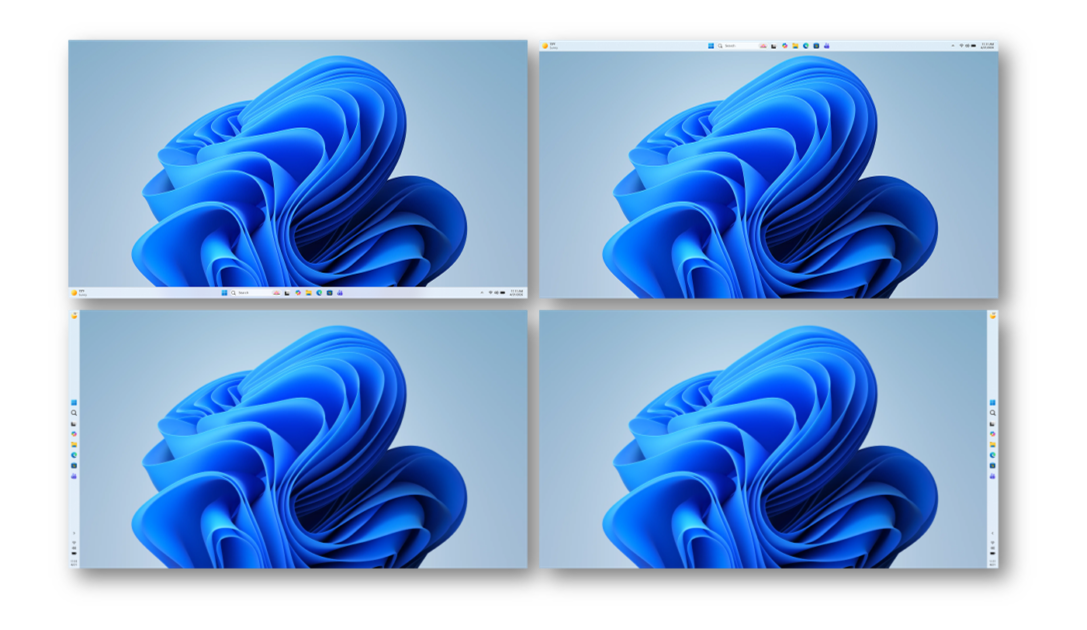Open Start menu on the bottom horizontal taskbar
The height and width of the screenshot is (630, 1087).
[x=224, y=293]
